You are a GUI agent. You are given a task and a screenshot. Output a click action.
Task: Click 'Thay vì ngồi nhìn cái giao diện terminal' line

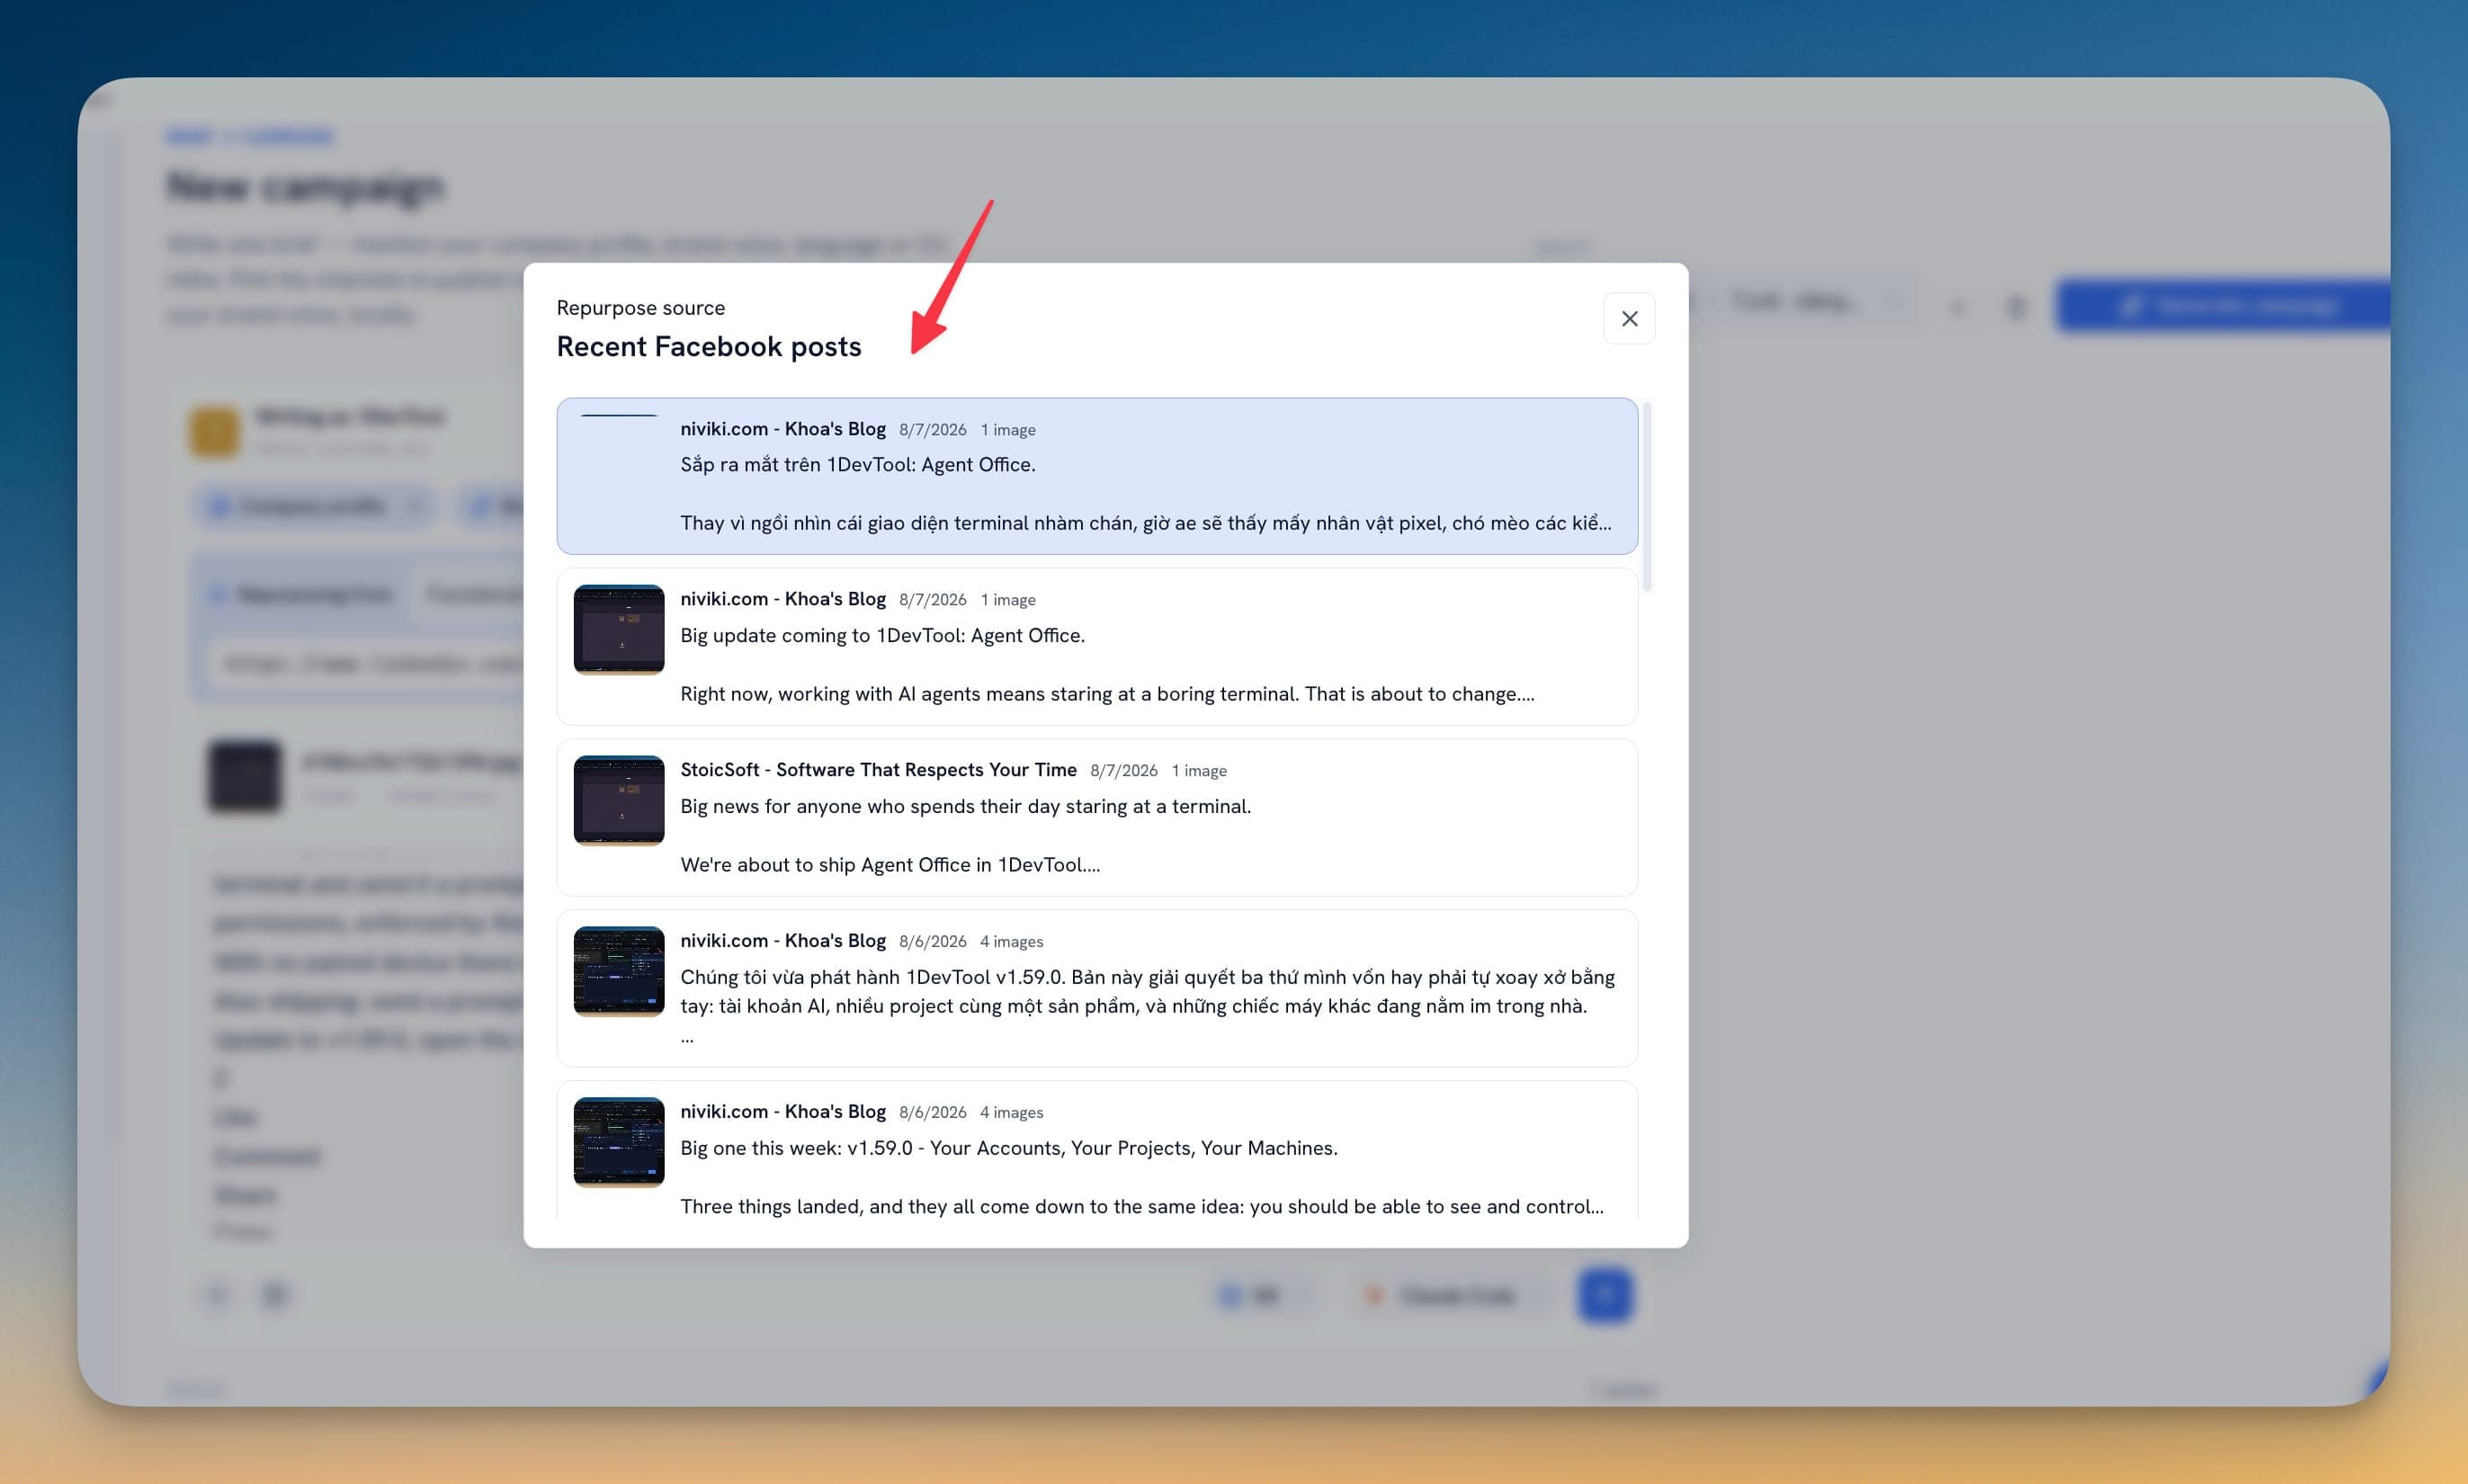[1146, 523]
